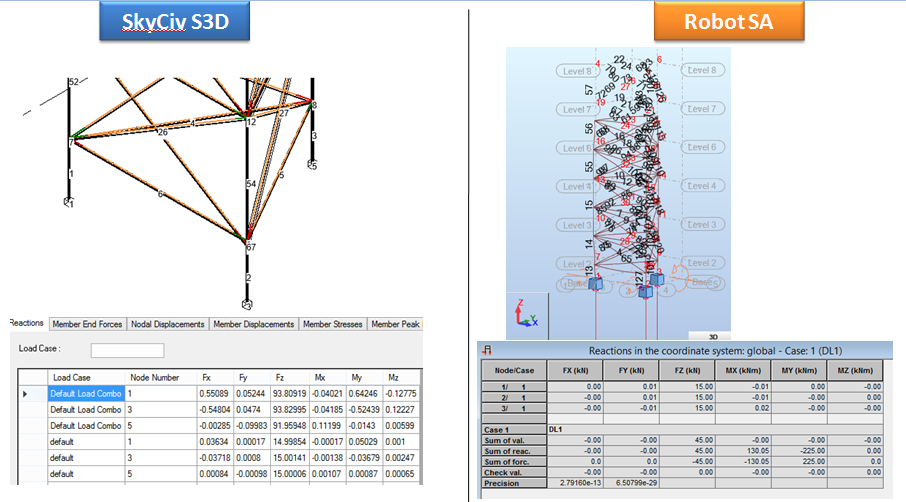Image resolution: width=906 pixels, height=502 pixels.
Task: Click the Reactions table icon in Robot title bar
Action: [x=487, y=350]
